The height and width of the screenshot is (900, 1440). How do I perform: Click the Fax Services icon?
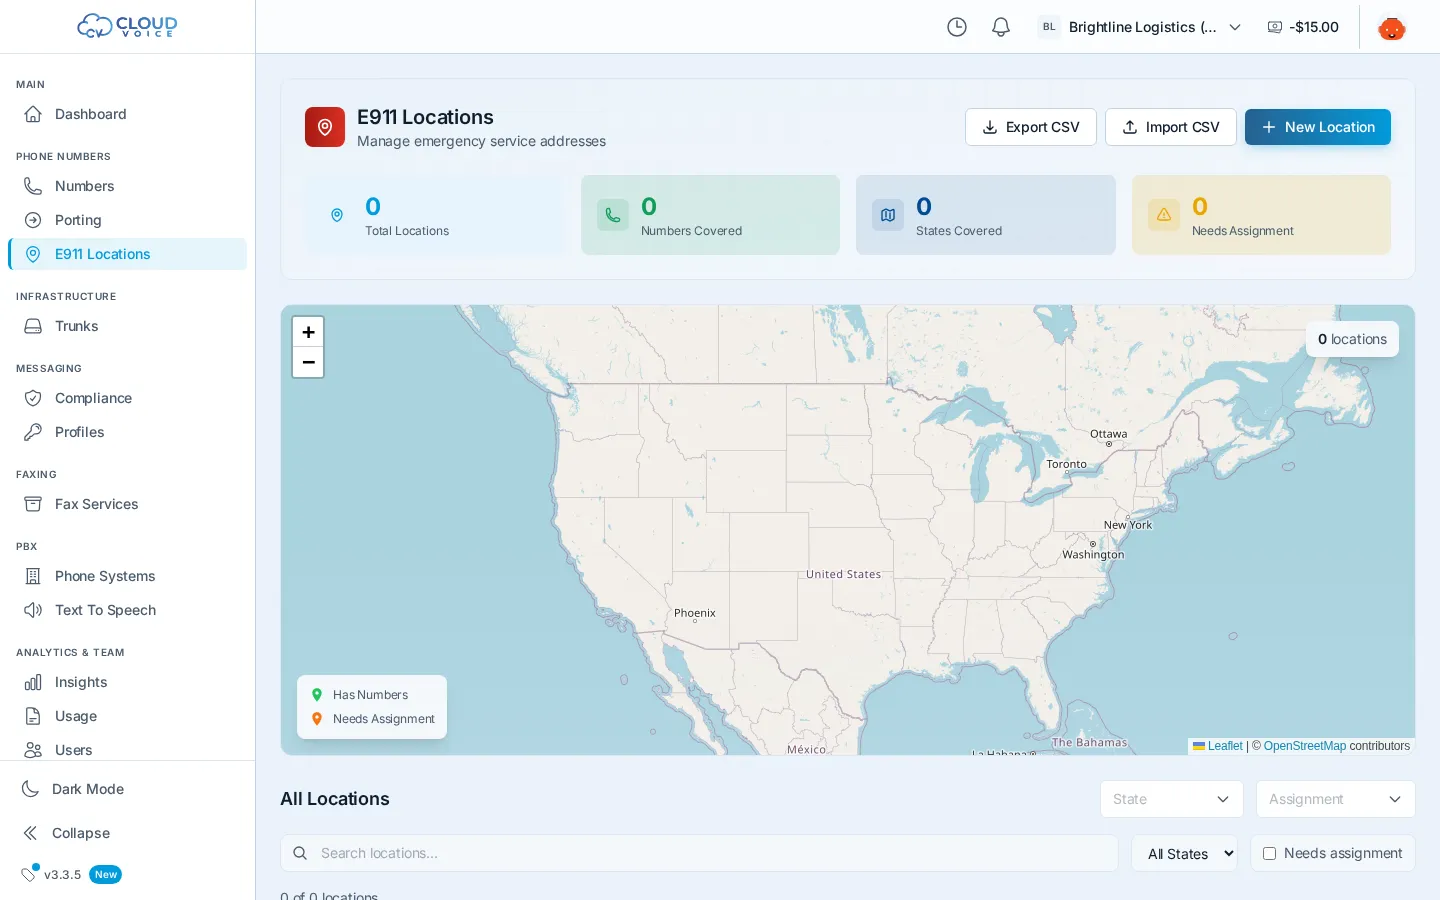(33, 504)
